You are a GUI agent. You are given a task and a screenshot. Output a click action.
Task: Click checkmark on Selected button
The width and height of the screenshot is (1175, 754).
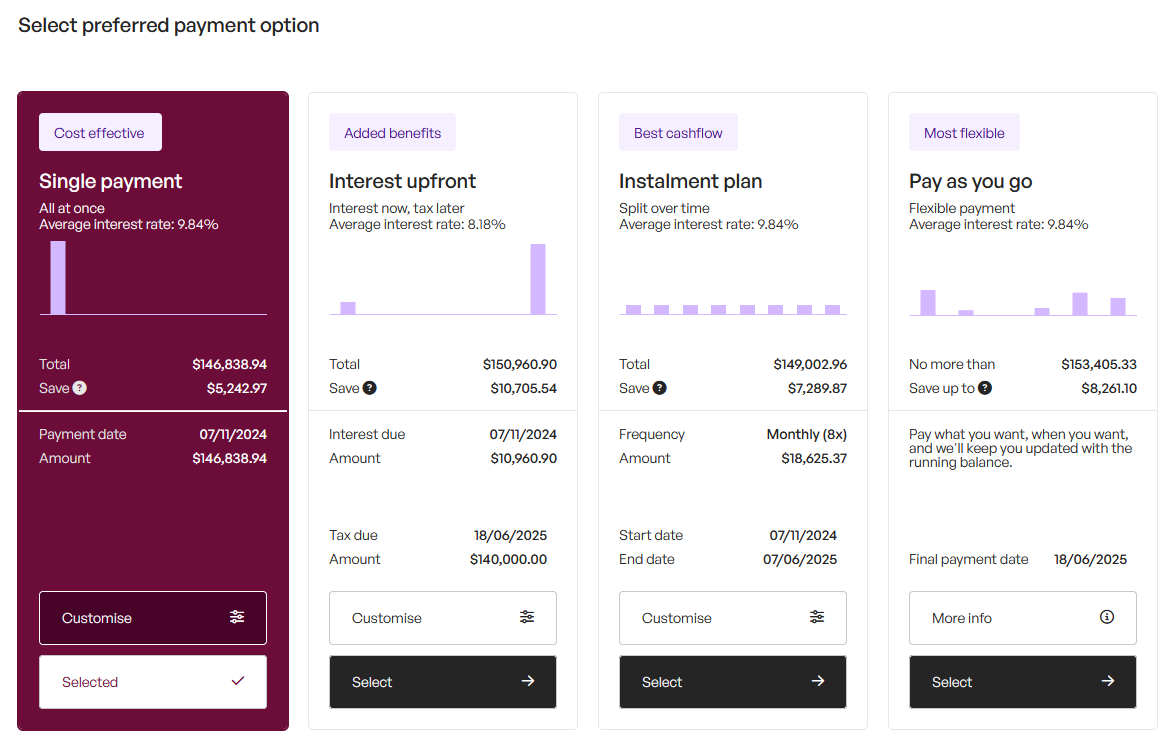(x=238, y=681)
